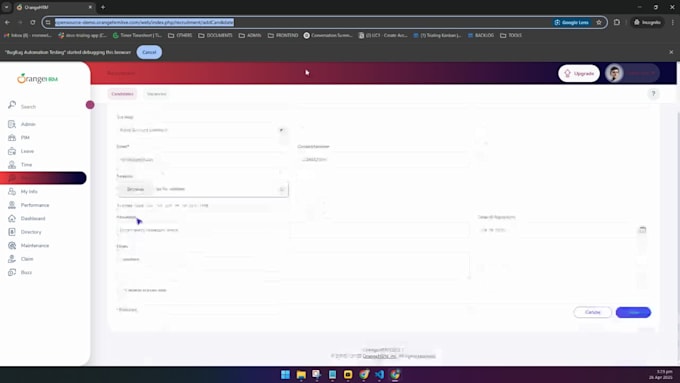Click the blue Save button

pyautogui.click(x=633, y=312)
